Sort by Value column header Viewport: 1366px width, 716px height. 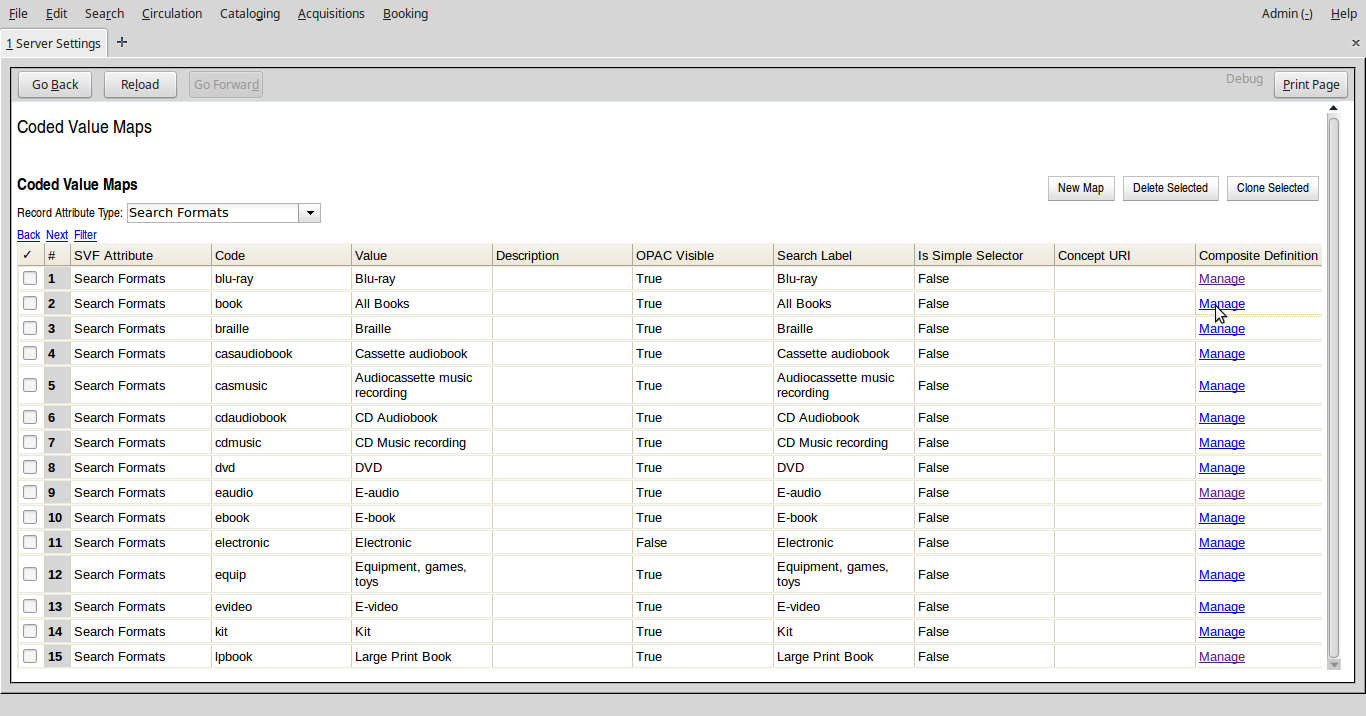pos(422,255)
